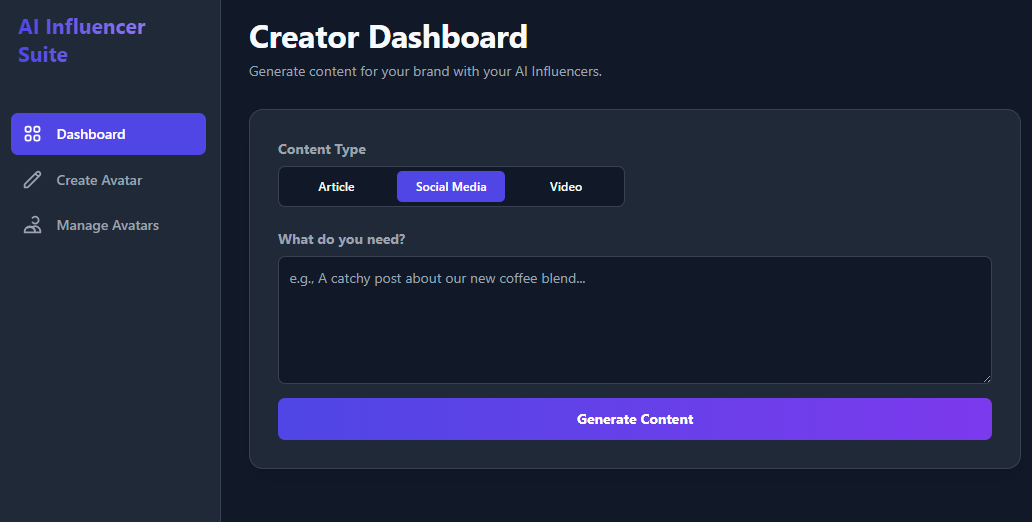1032x522 pixels.
Task: Click the 'Generate content for your brand' subtitle
Action: point(425,72)
